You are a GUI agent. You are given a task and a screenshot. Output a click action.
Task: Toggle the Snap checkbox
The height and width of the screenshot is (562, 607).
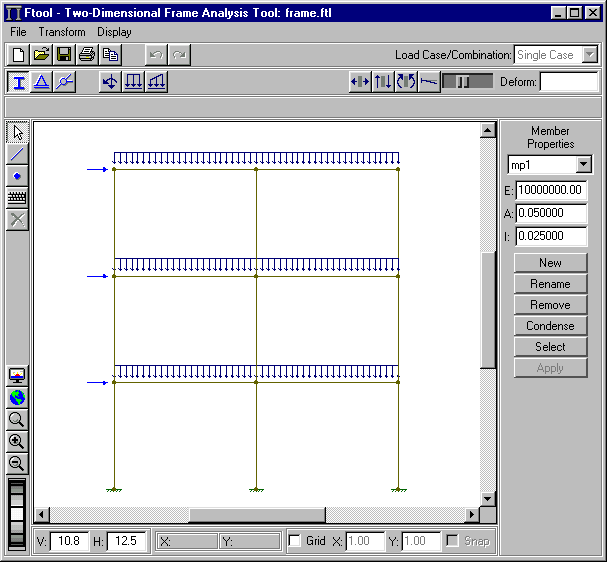coord(452,541)
